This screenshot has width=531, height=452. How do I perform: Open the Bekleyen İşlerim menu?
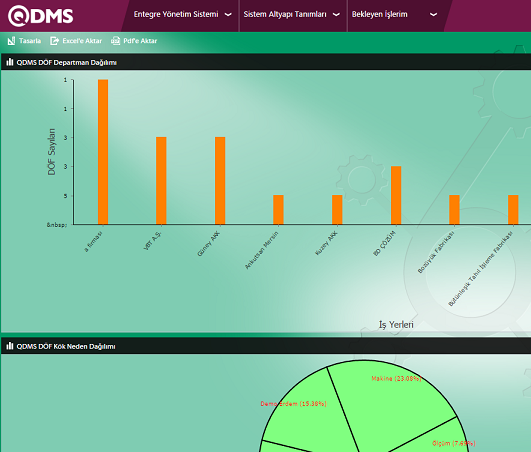379,14
